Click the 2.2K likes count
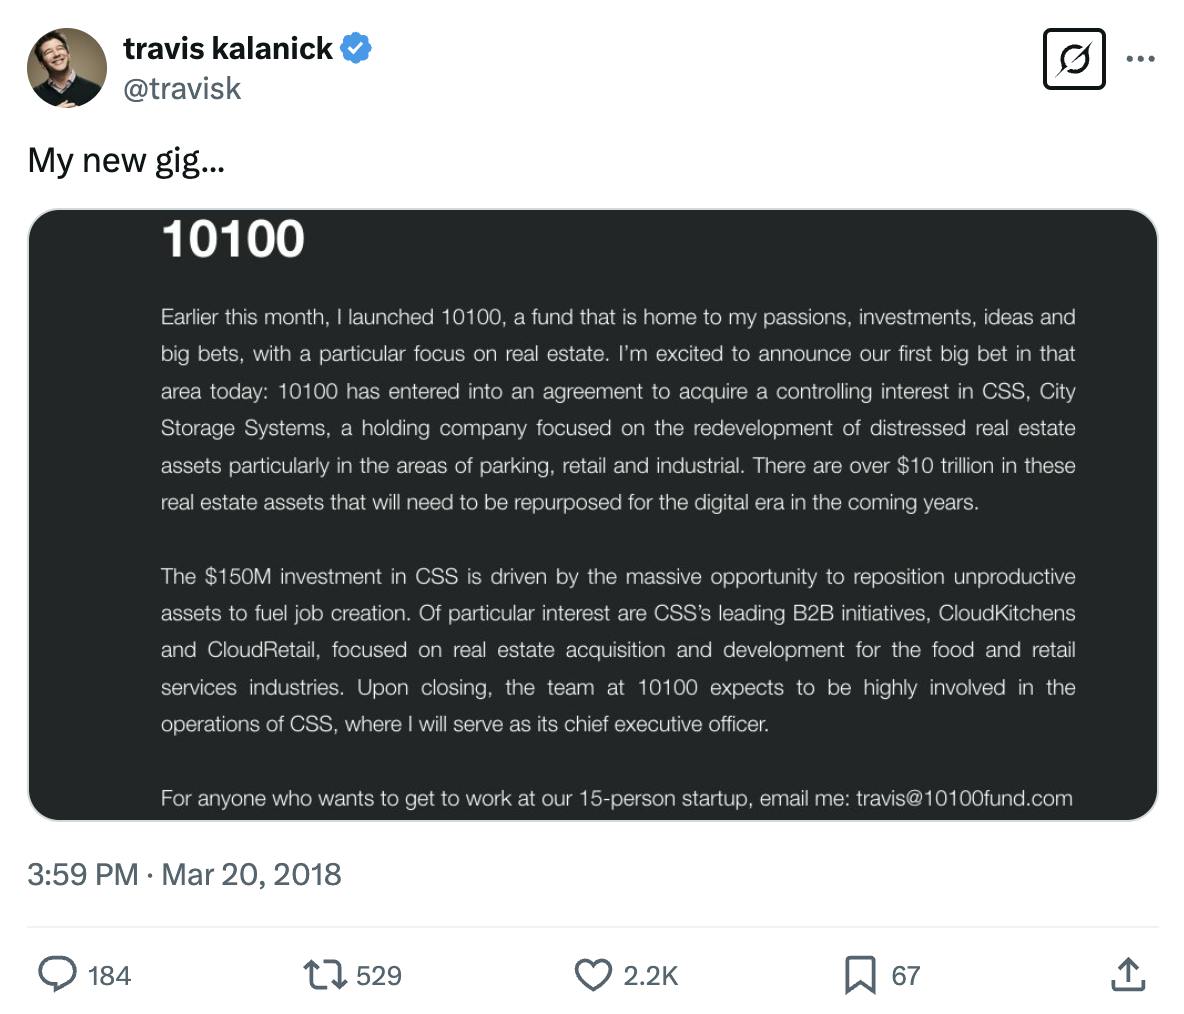The image size is (1184, 1014). [650, 975]
